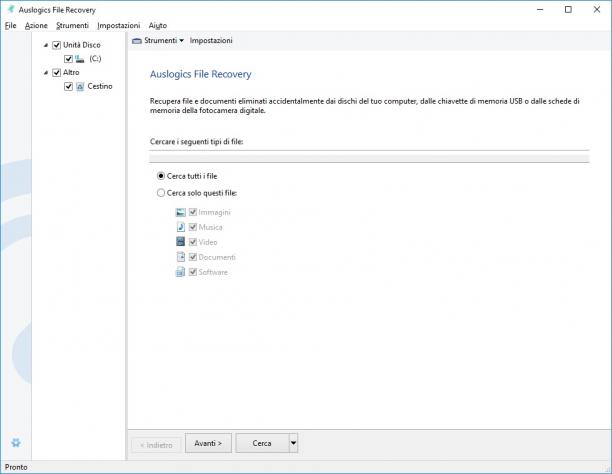612x474 pixels.
Task: Toggle the Software checkbox
Action: (x=192, y=272)
